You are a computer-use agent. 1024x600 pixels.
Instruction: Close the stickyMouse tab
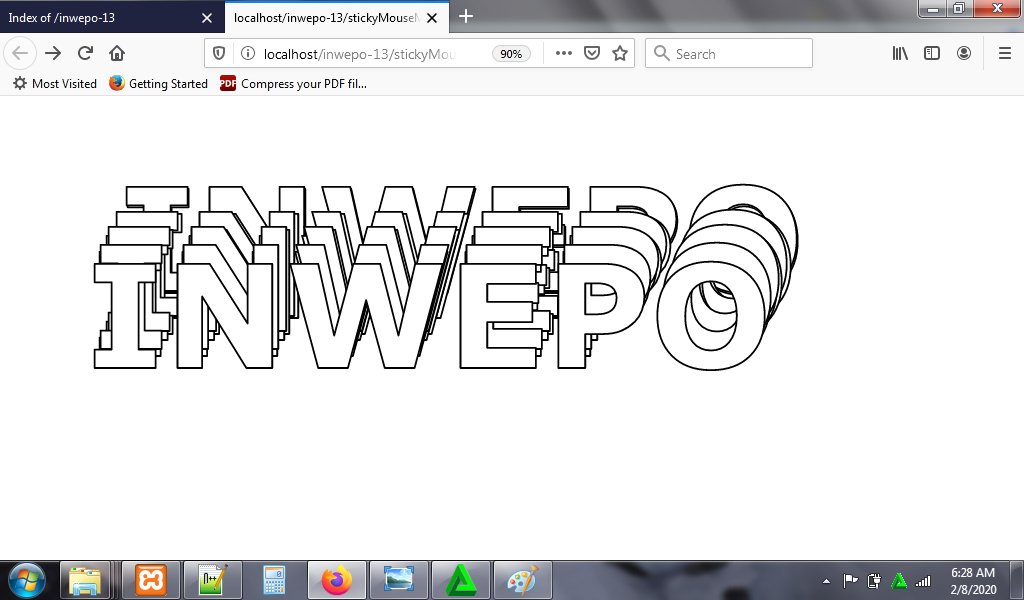point(432,18)
